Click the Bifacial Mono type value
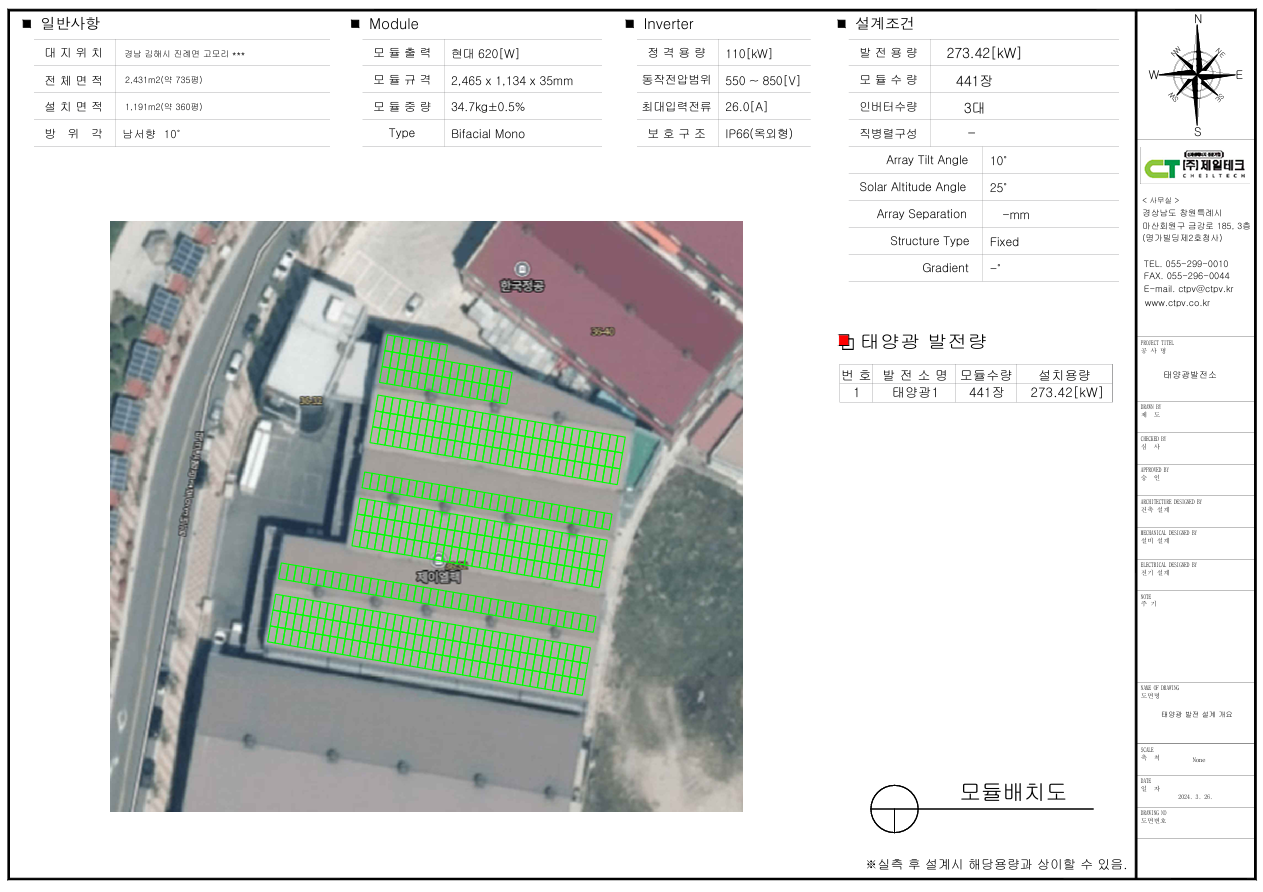Image resolution: width=1263 pixels, height=892 pixels. click(x=488, y=134)
